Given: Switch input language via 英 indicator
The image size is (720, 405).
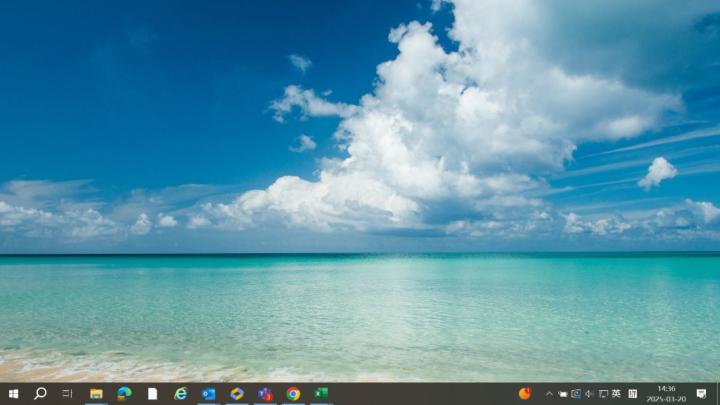Looking at the screenshot, I should point(616,394).
